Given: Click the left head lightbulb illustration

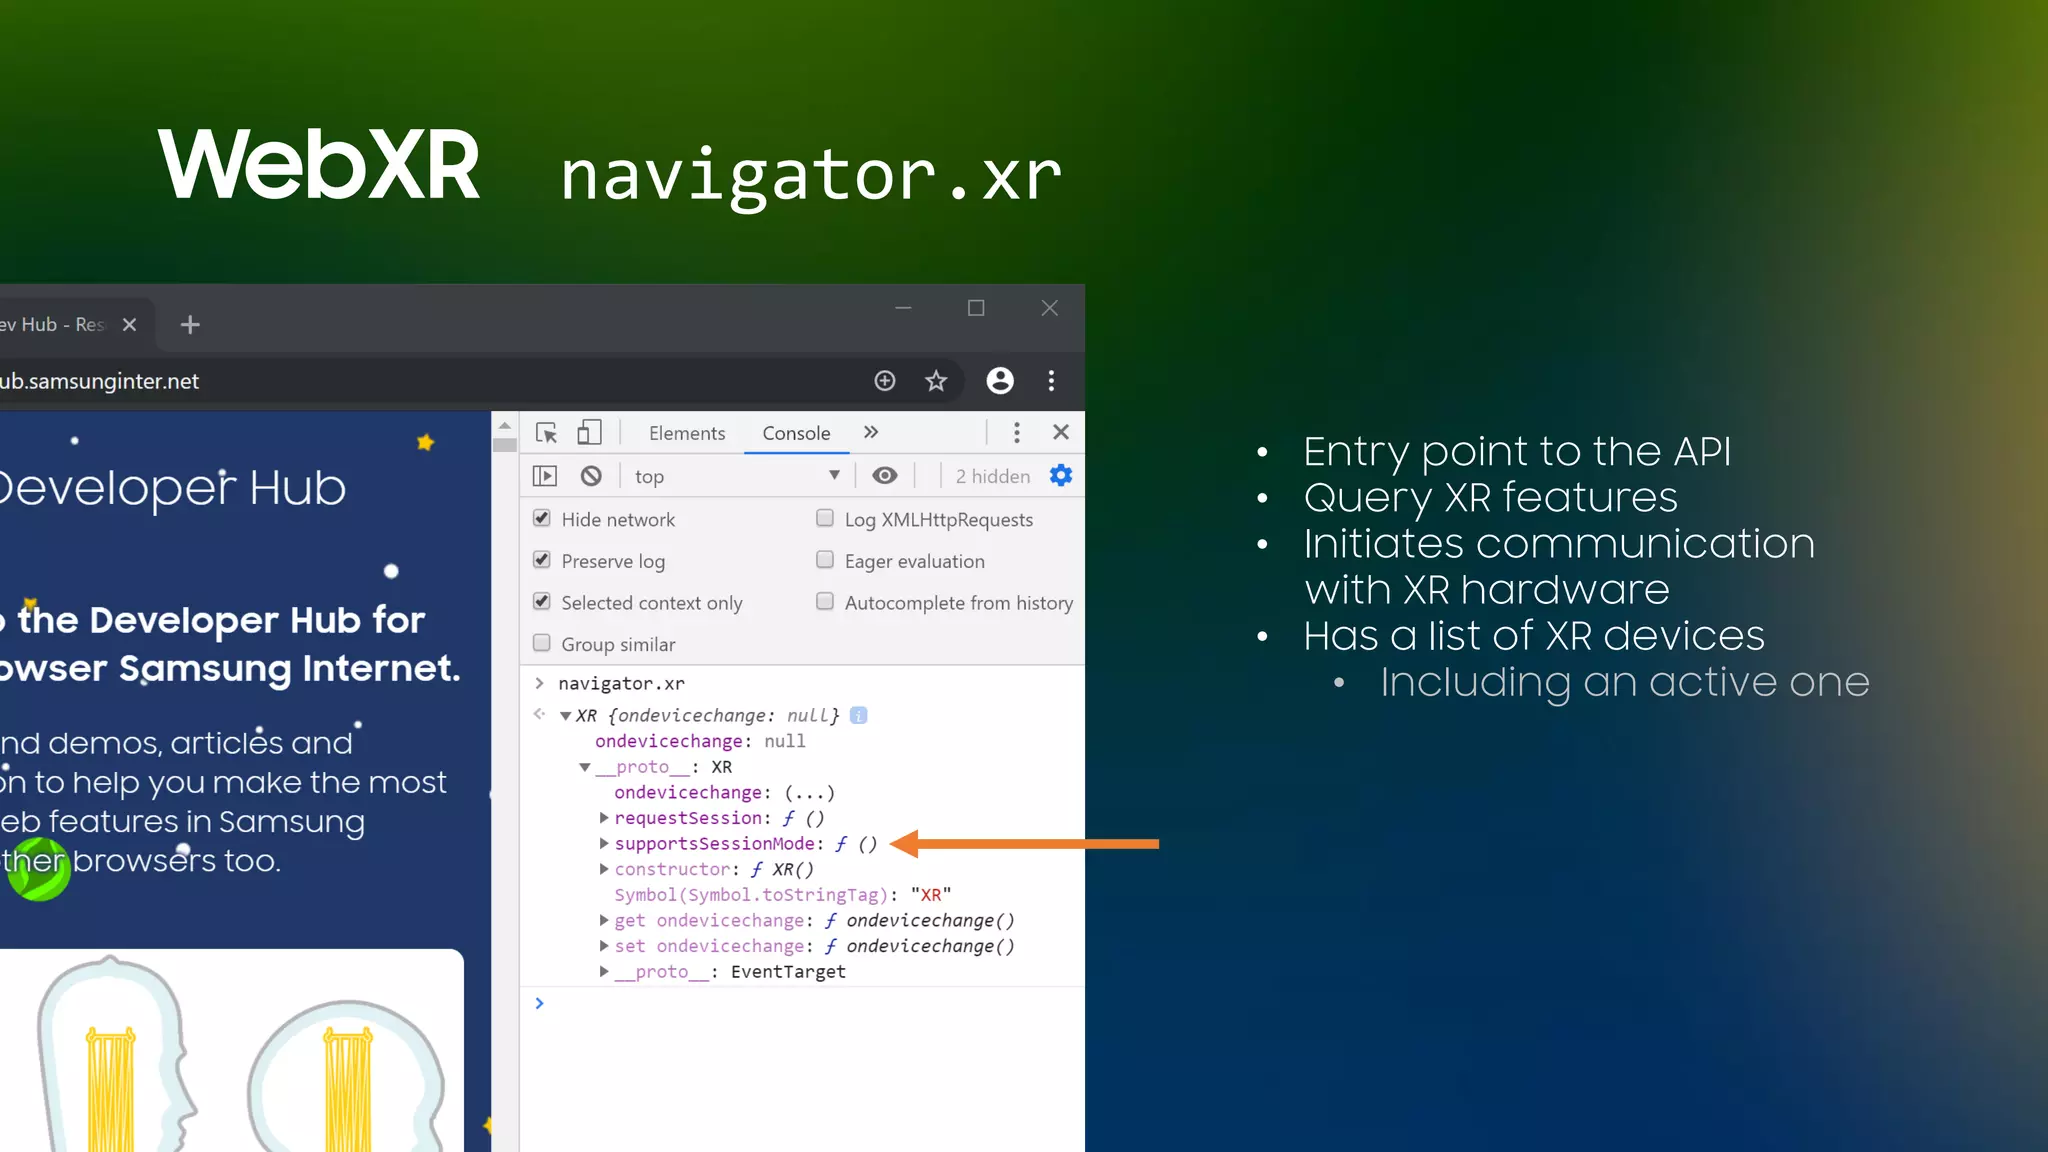Looking at the screenshot, I should [115, 1055].
